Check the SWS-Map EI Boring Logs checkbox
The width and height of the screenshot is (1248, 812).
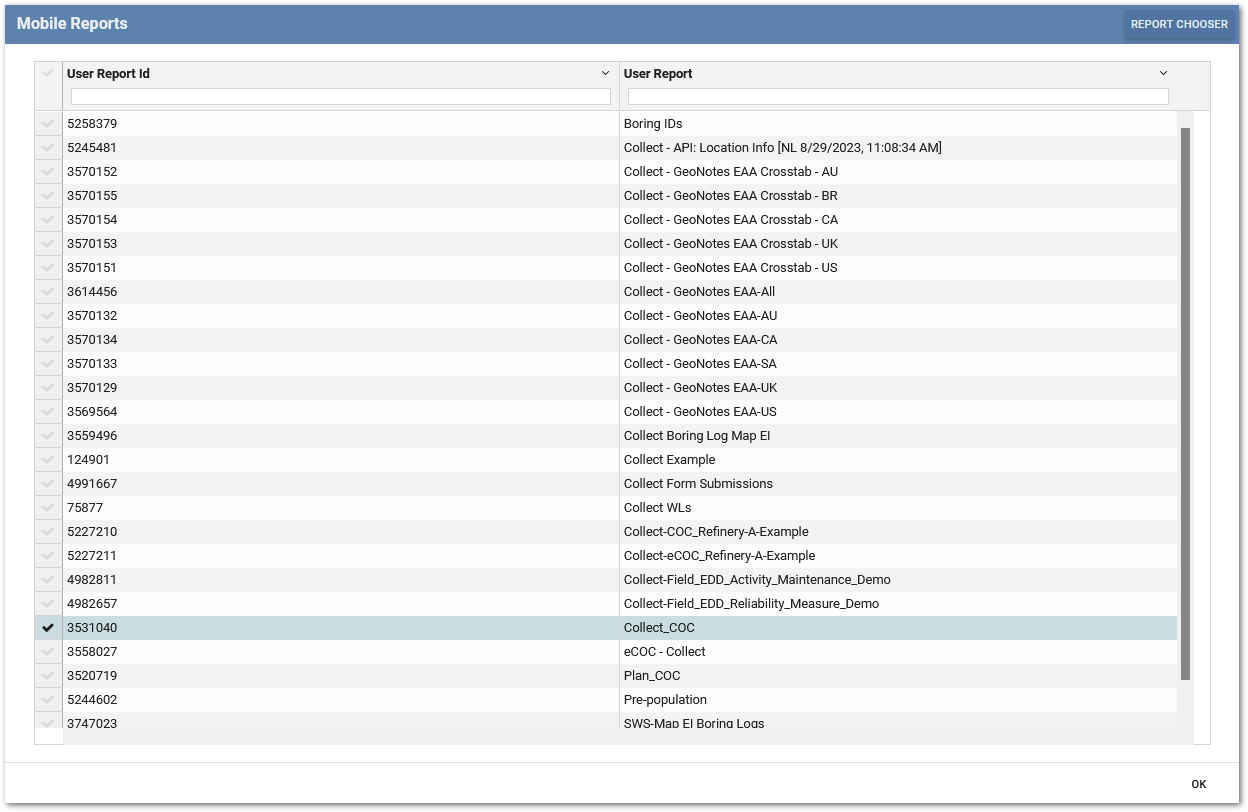pos(48,723)
